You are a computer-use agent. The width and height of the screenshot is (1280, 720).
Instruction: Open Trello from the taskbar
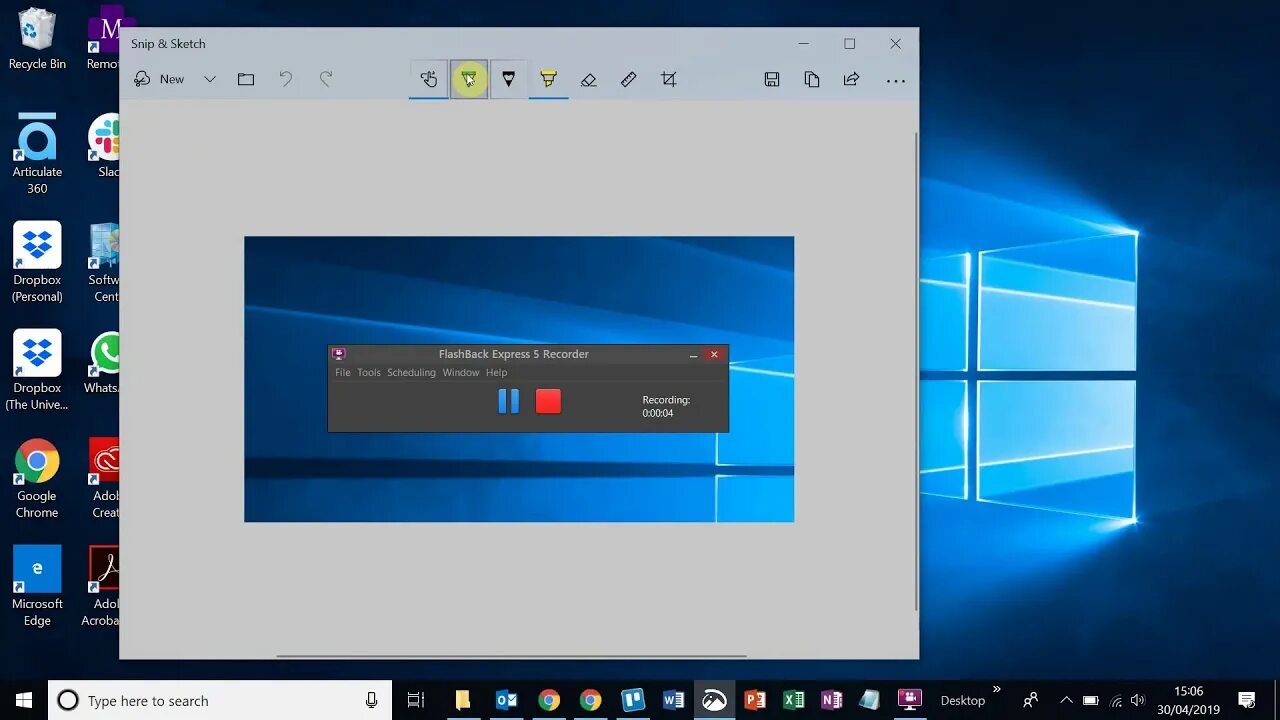(632, 700)
